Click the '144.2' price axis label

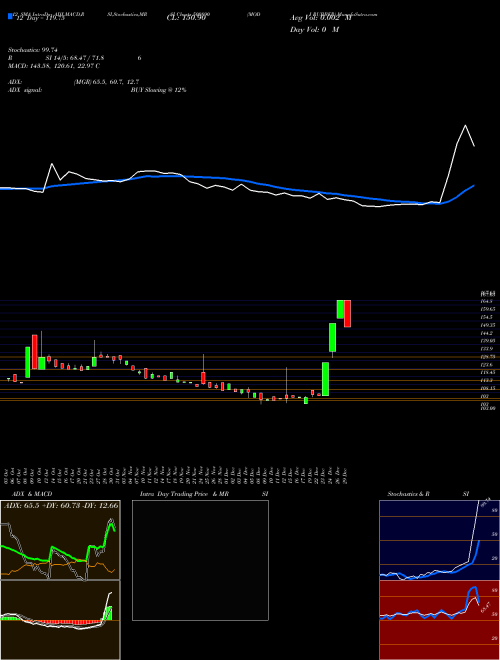point(486,333)
